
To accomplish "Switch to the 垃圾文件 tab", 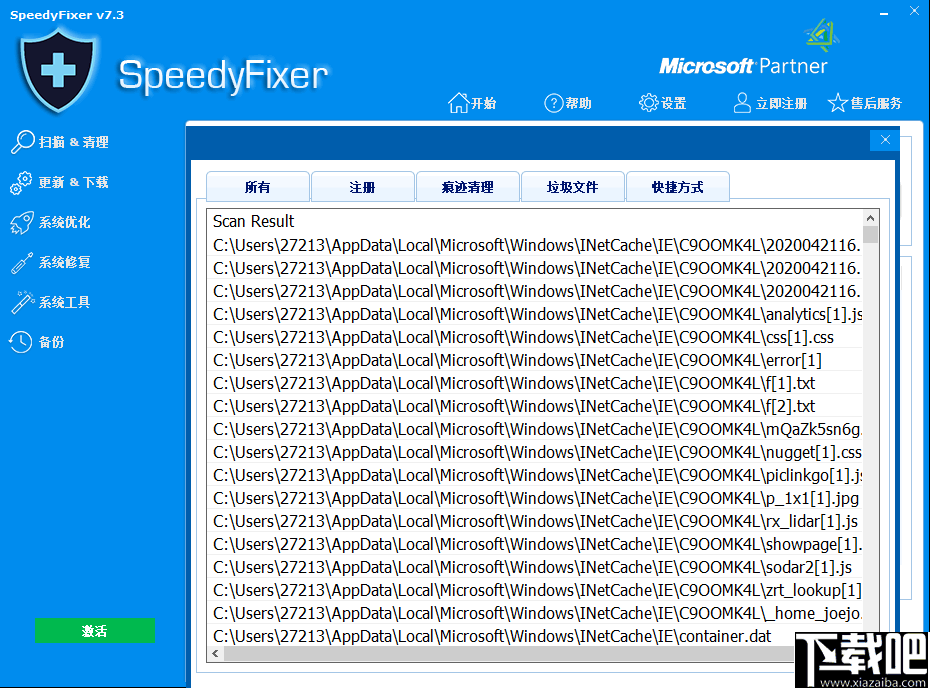I will point(573,186).
